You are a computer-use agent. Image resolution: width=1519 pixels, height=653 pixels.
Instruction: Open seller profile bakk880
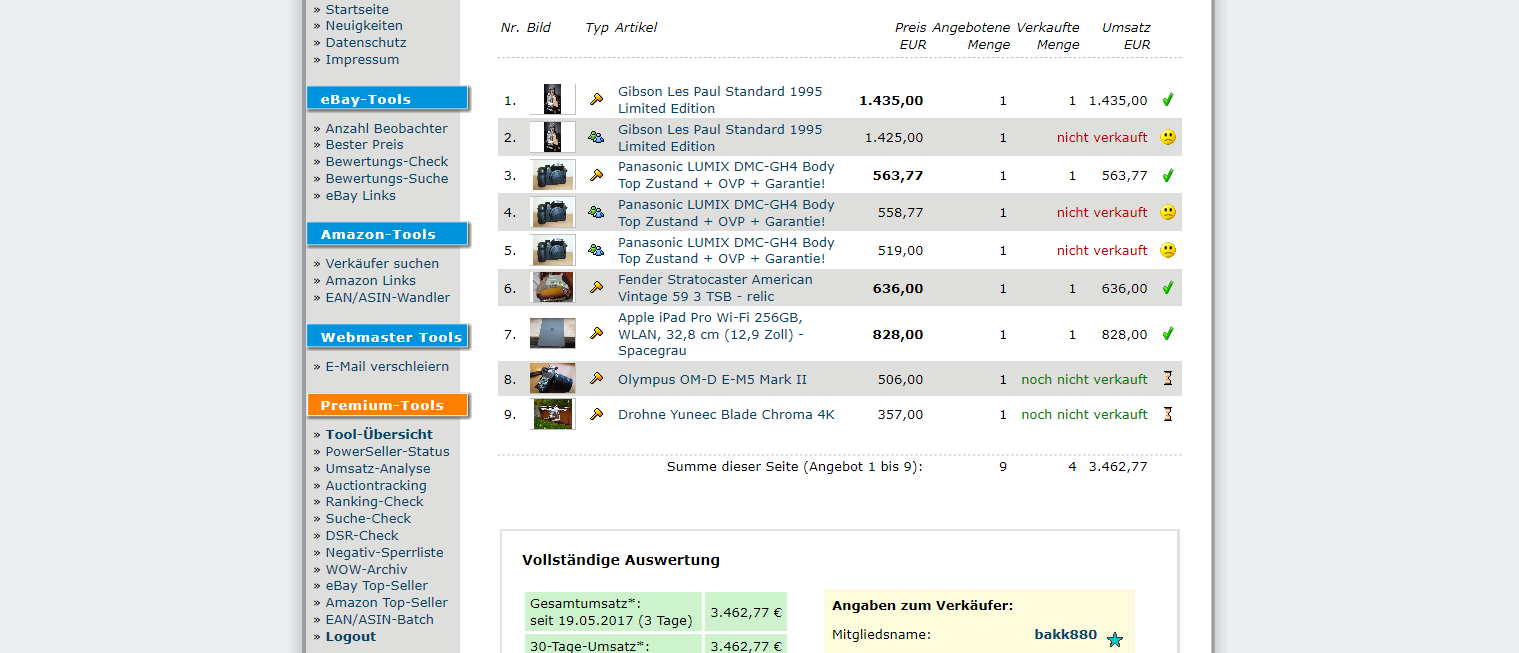1066,635
